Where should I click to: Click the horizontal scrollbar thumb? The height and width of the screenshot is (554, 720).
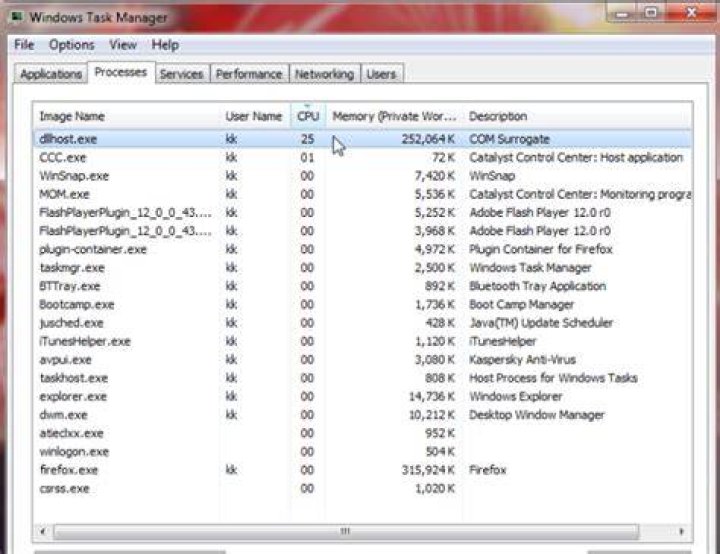point(345,531)
